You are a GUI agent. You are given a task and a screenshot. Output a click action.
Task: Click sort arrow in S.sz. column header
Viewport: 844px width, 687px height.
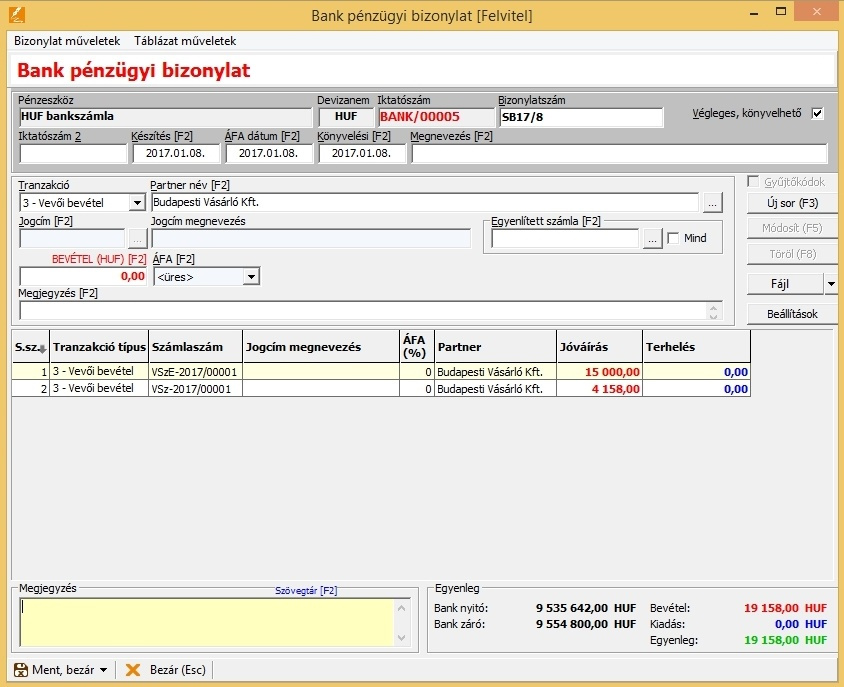coord(41,349)
